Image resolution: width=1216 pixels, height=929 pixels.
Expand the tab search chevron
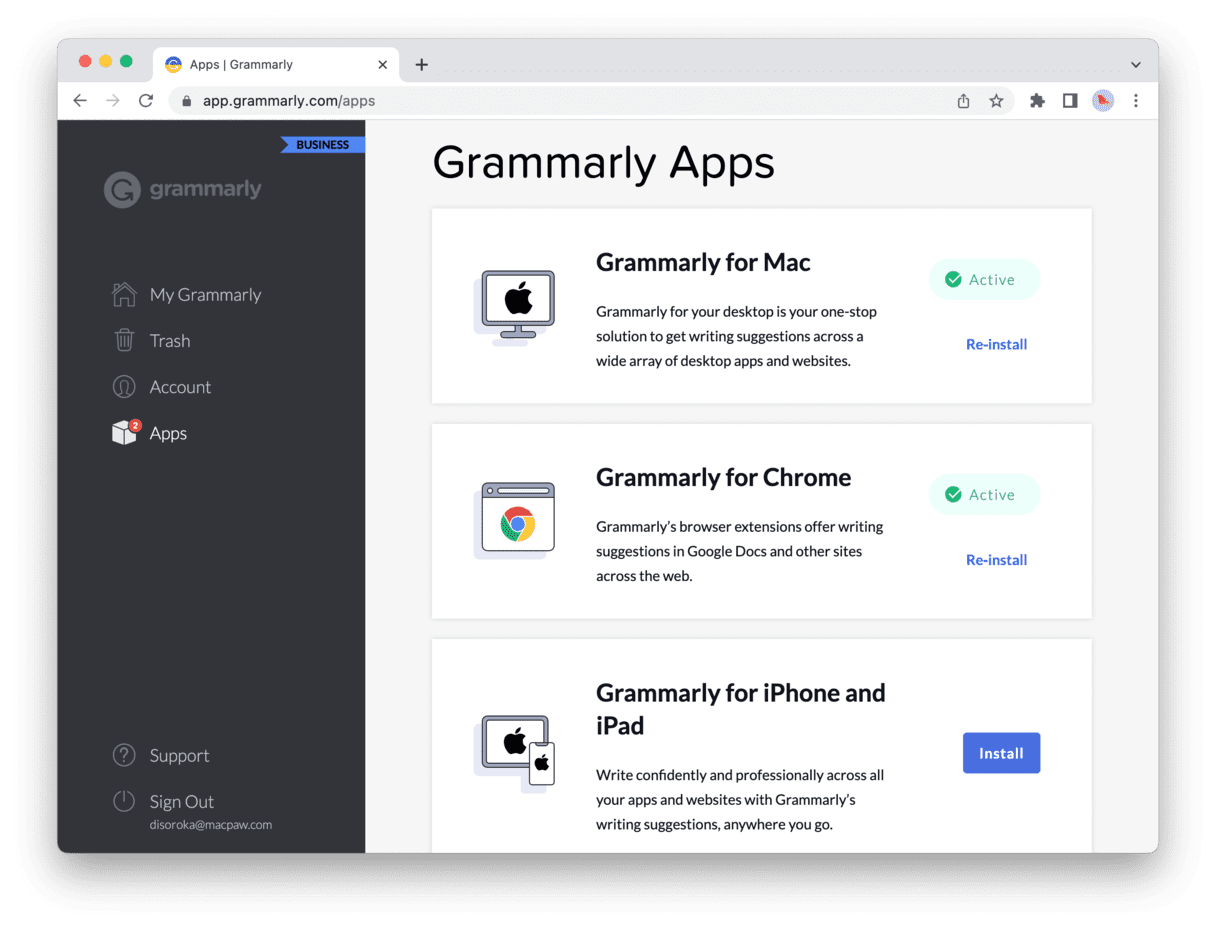1136,65
